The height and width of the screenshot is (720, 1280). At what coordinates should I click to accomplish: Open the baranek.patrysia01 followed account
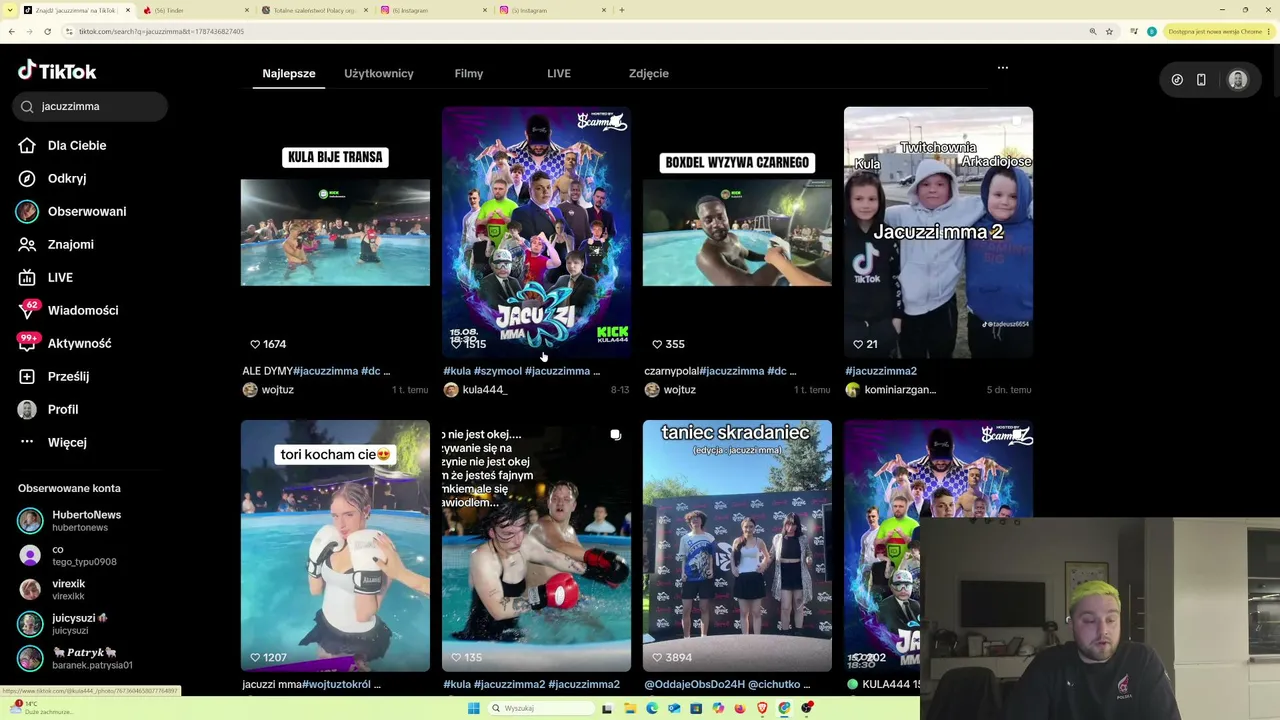point(75,659)
